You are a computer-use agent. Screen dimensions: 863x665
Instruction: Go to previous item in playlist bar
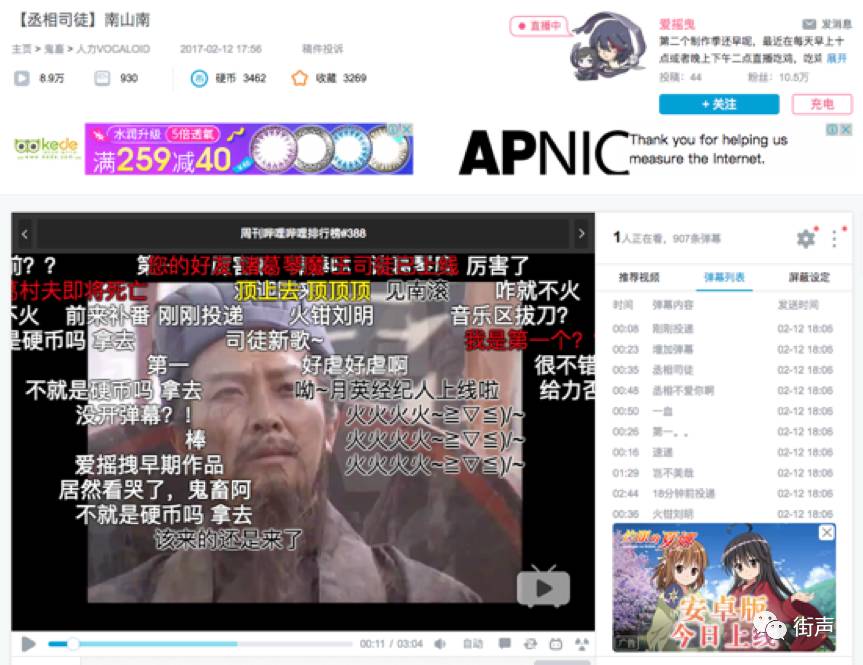pos(24,234)
